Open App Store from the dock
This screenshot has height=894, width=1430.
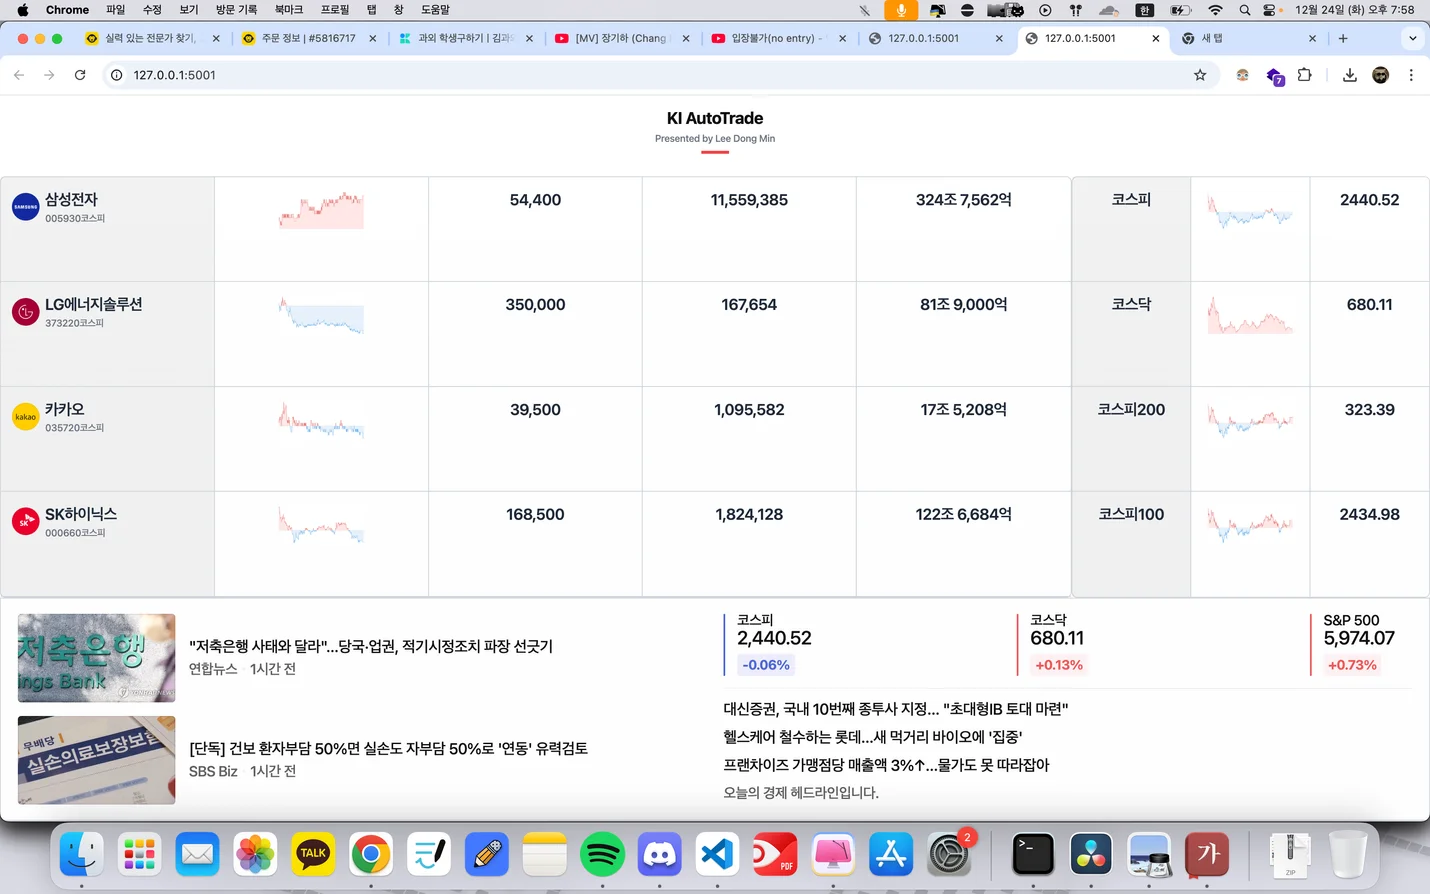[891, 854]
